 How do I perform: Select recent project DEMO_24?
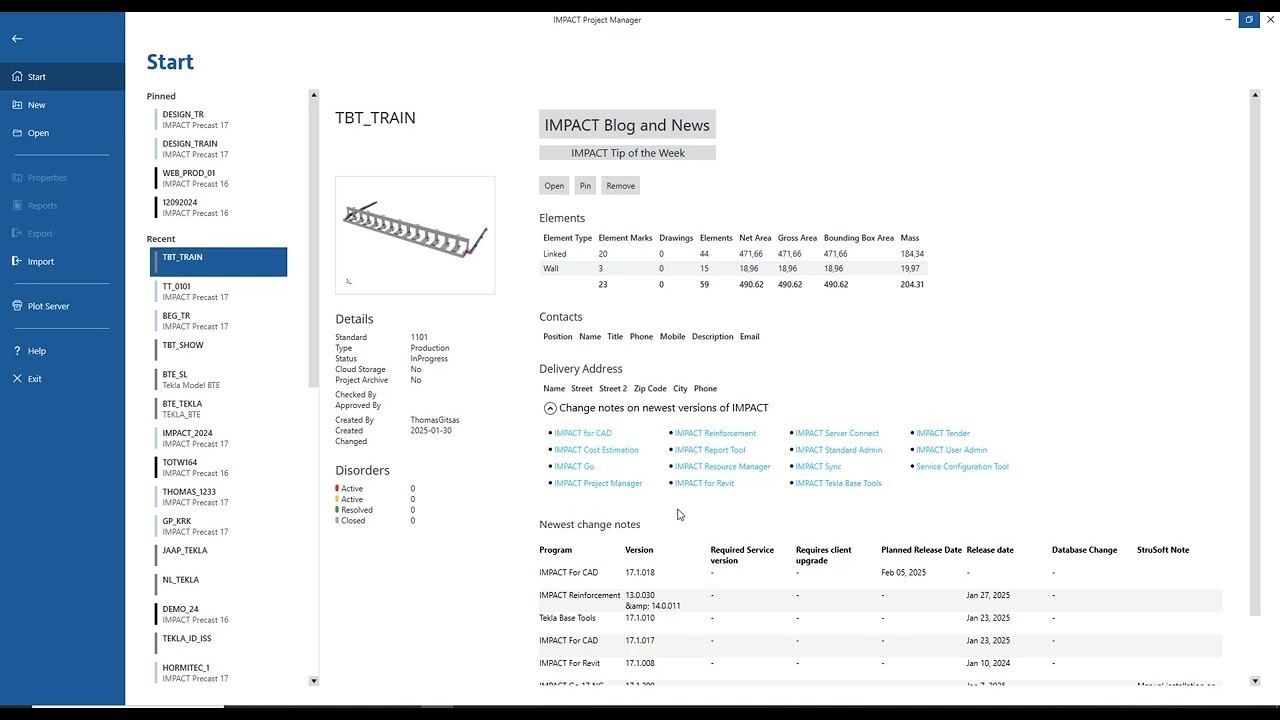218,614
